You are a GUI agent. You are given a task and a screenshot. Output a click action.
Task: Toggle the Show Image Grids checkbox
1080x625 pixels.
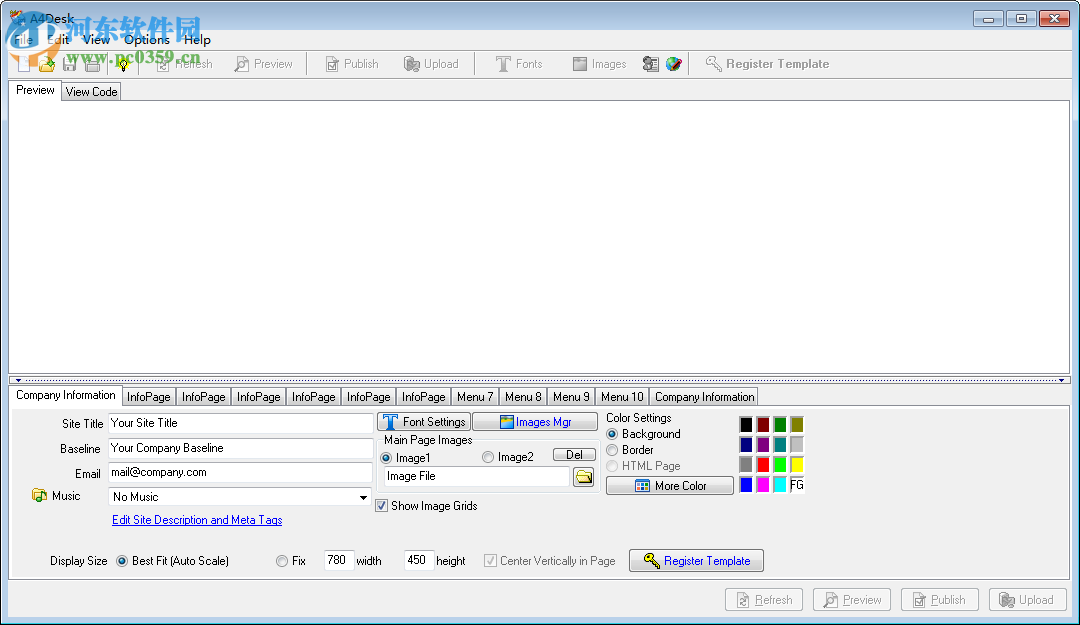(x=382, y=506)
